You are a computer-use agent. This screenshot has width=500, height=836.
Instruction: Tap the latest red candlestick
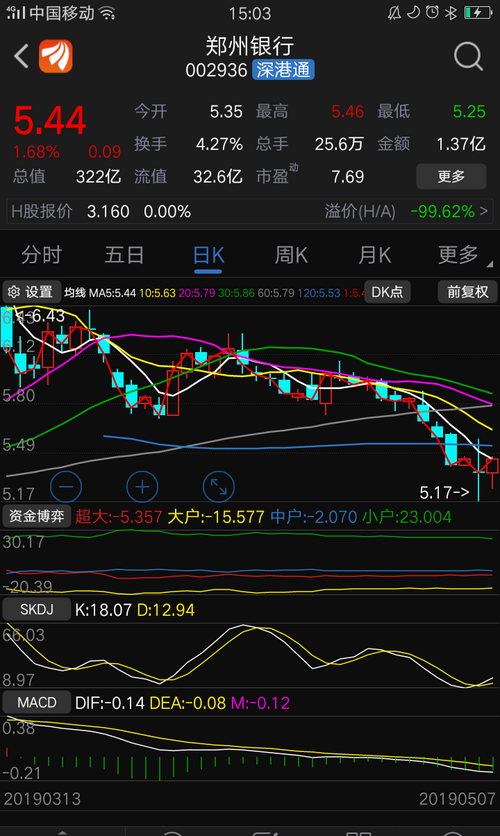[x=492, y=466]
